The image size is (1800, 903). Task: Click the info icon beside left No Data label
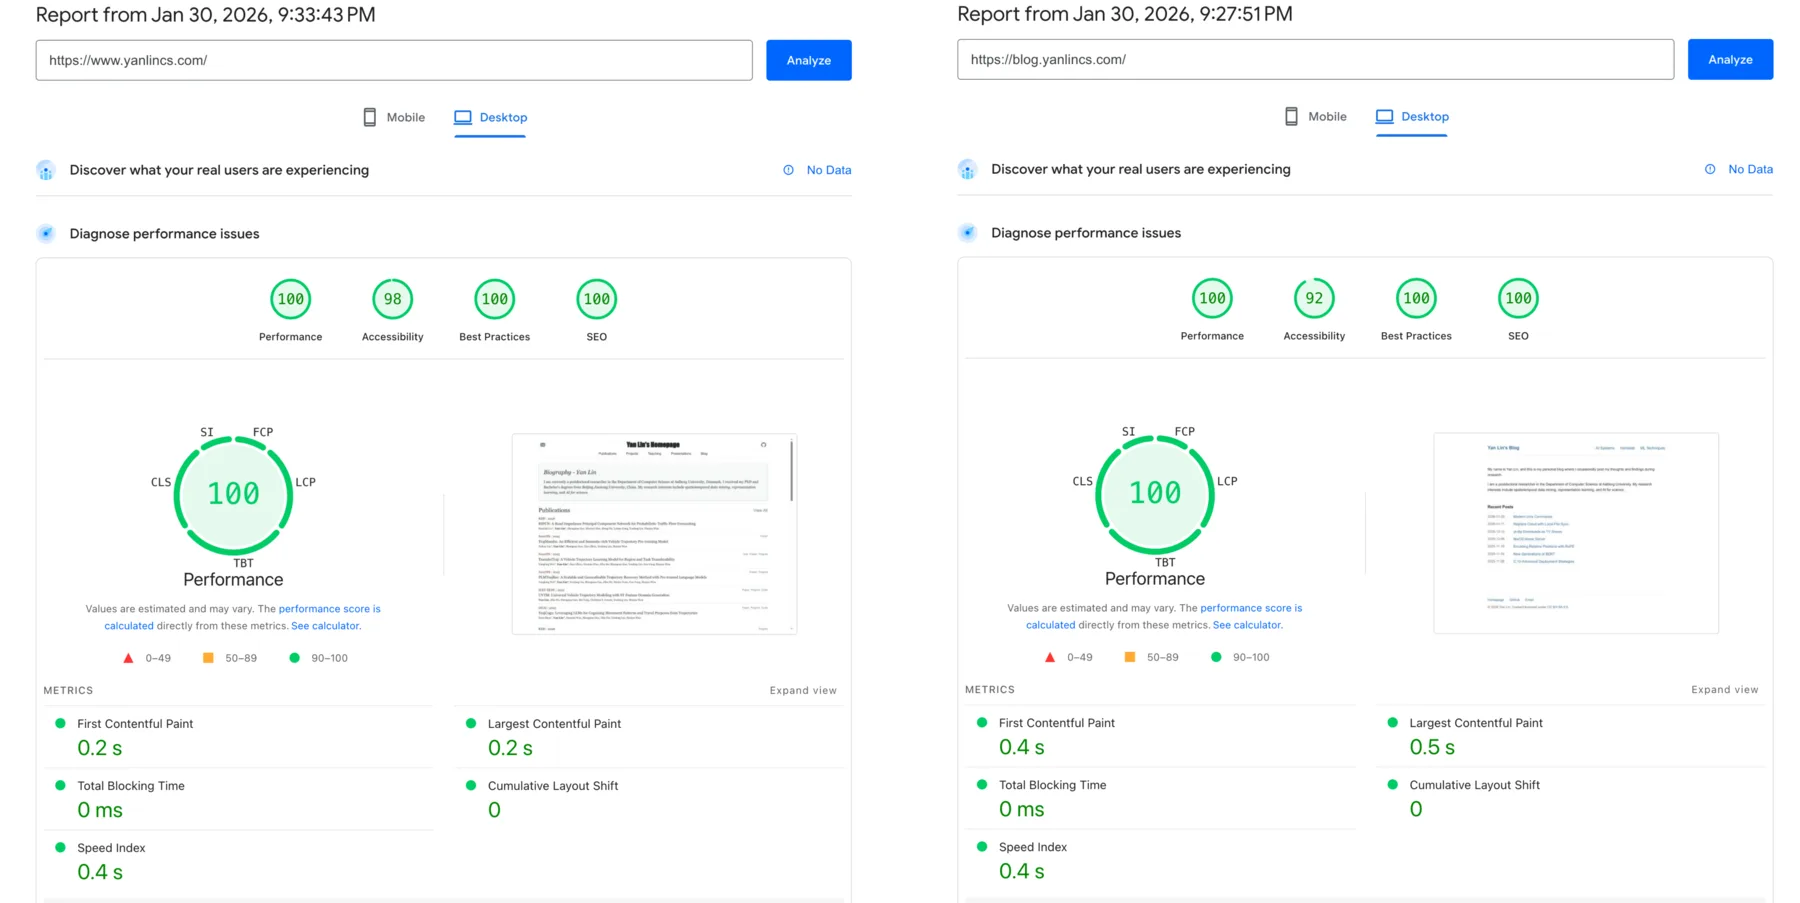(789, 170)
